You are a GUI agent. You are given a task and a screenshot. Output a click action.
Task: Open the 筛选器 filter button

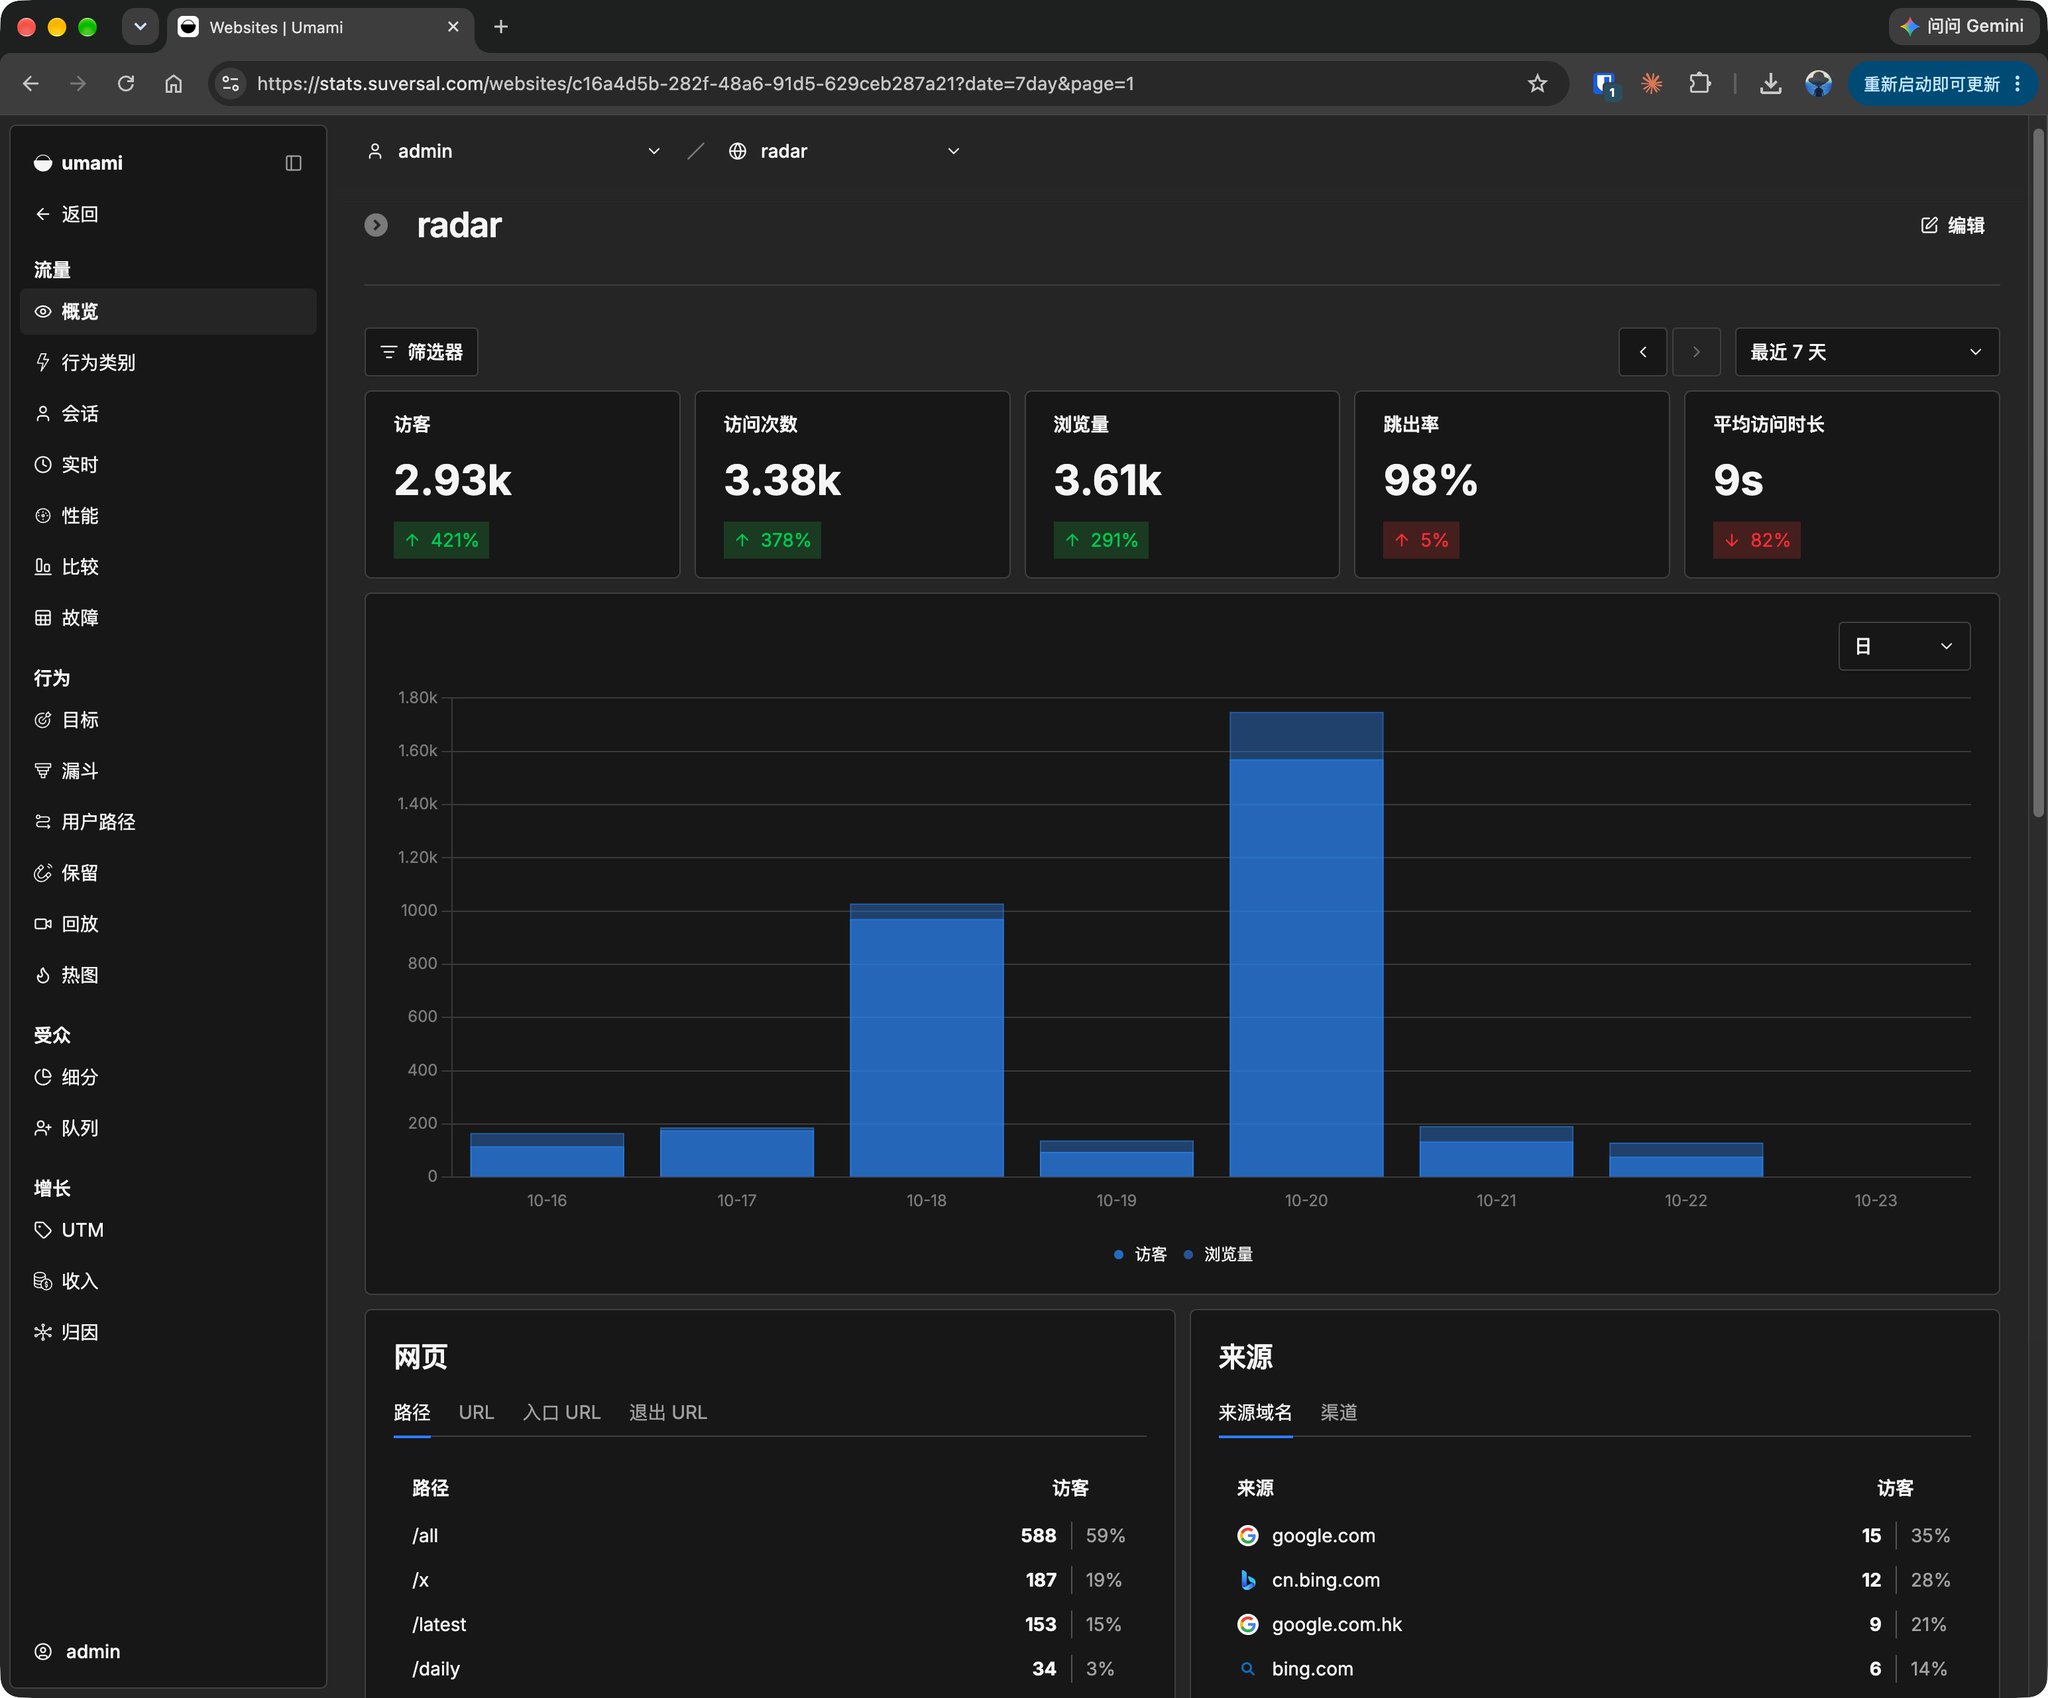tap(421, 352)
